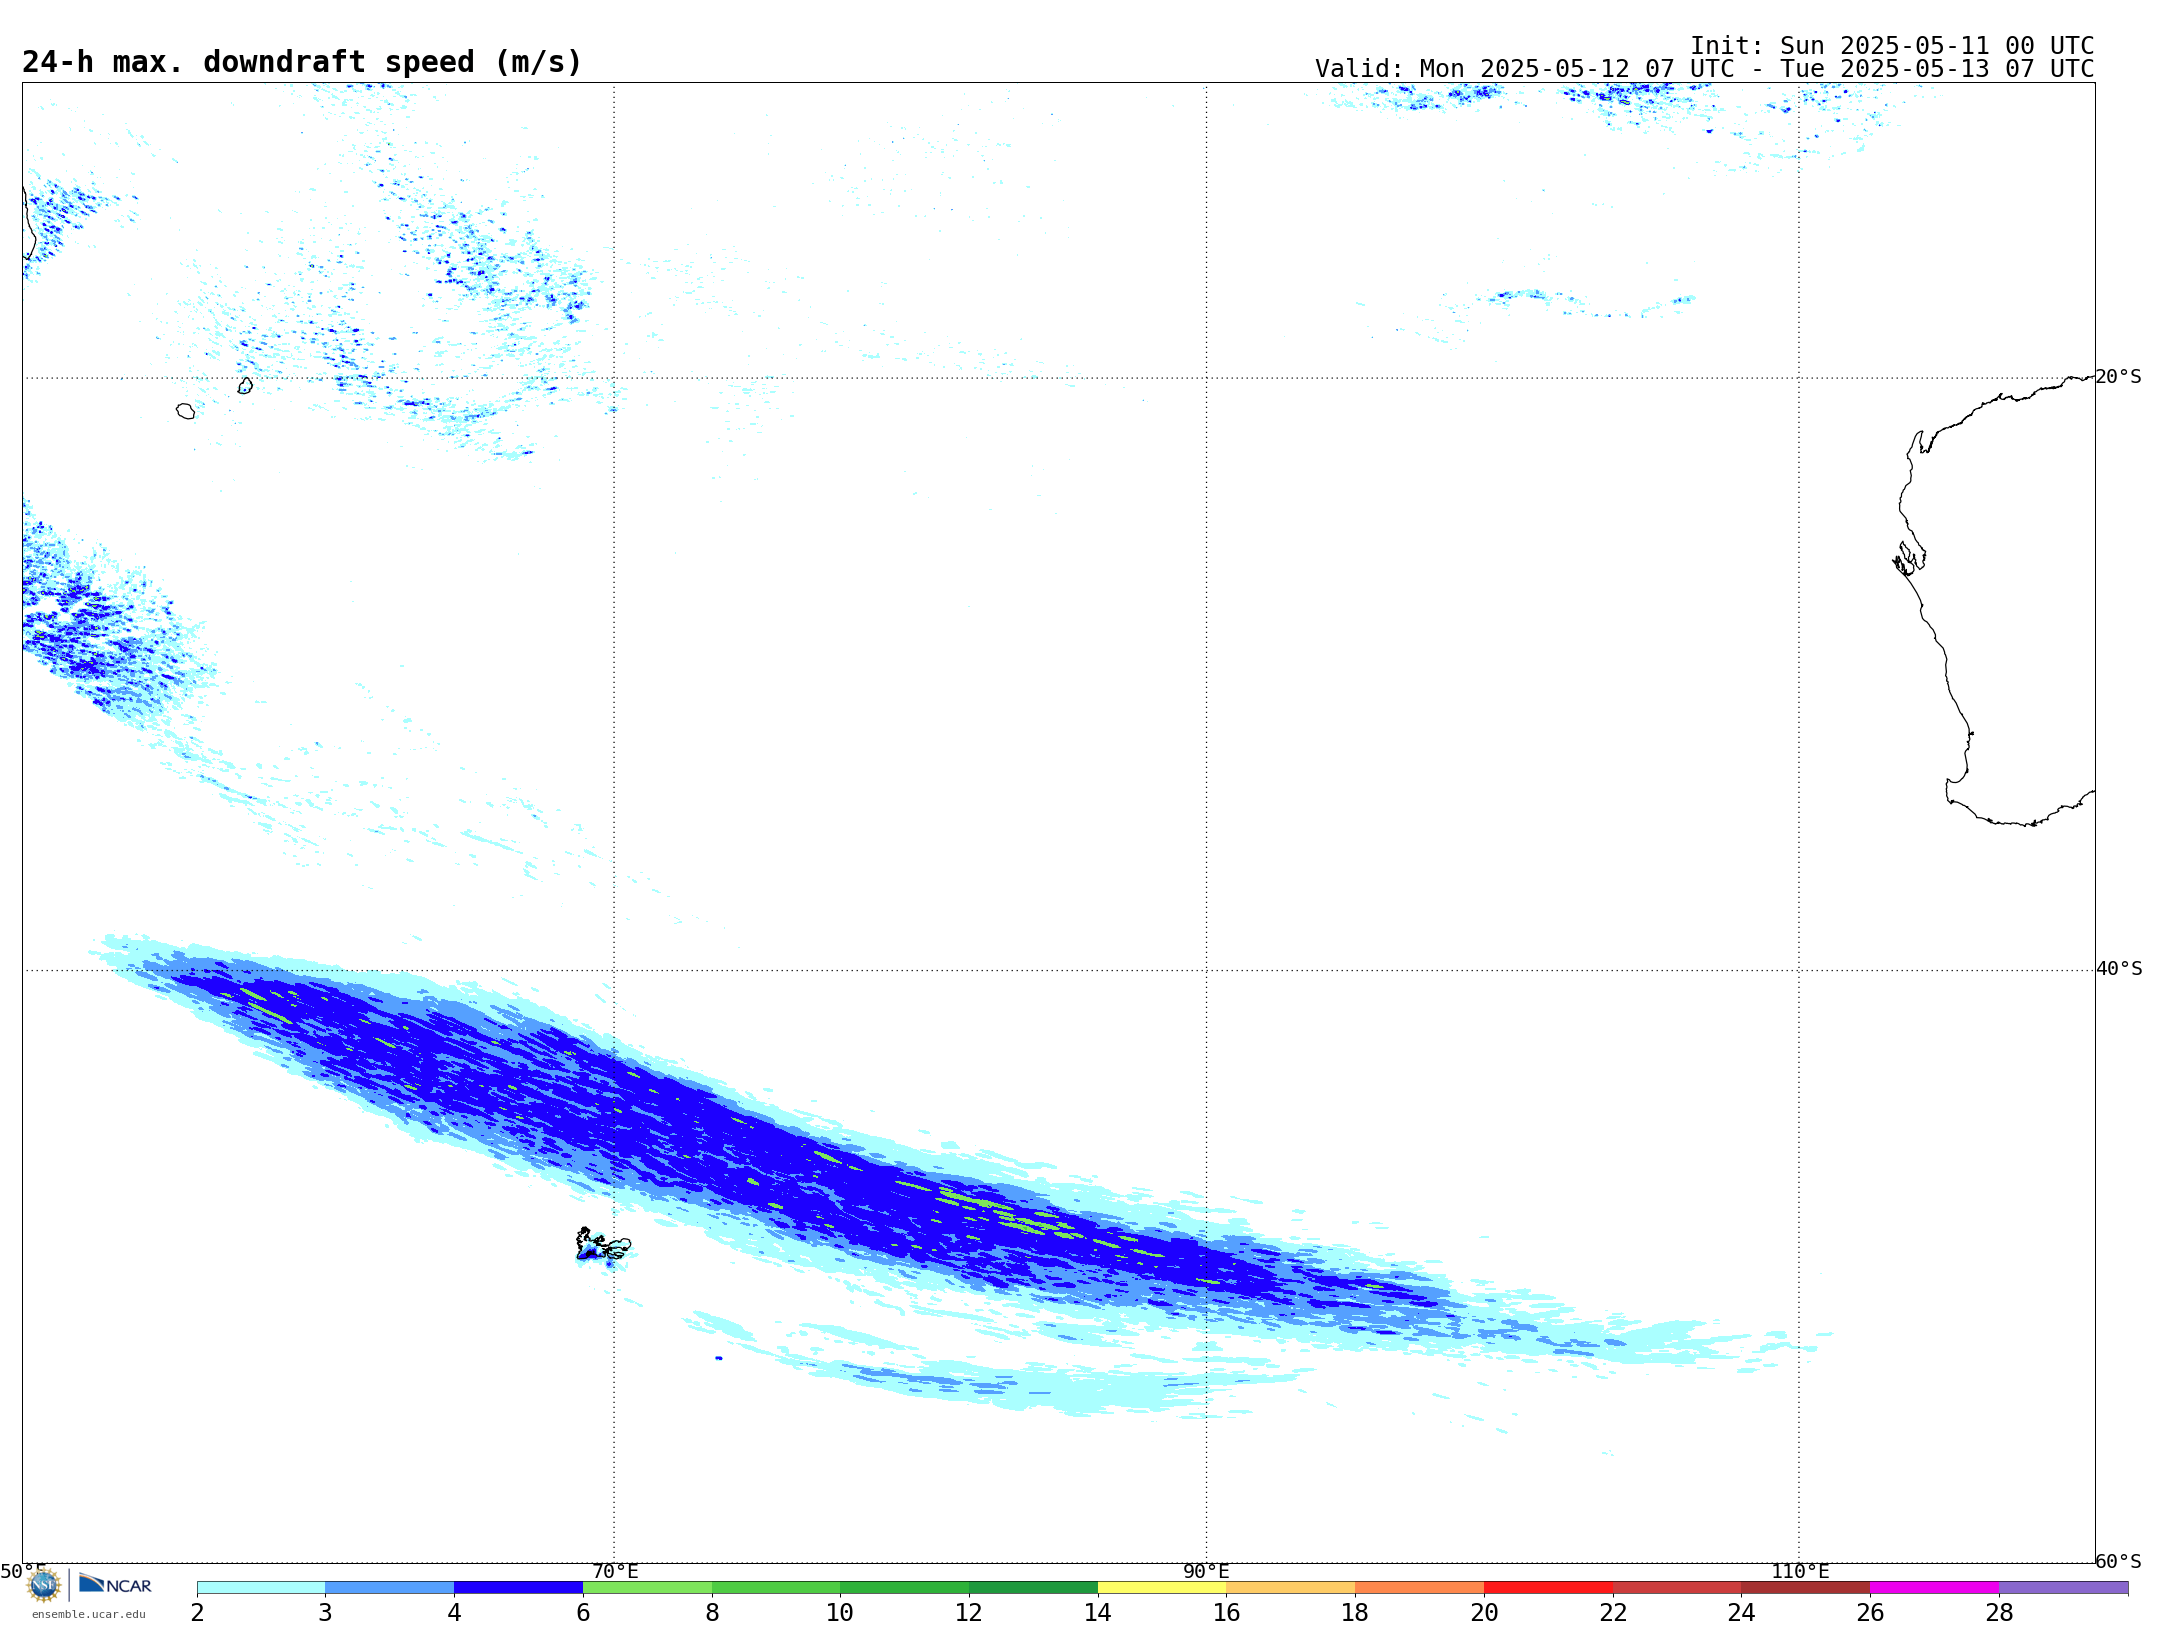Pick the orange 18-20 colorbar swatch
The width and height of the screenshot is (2160, 1626).
(x=1419, y=1587)
